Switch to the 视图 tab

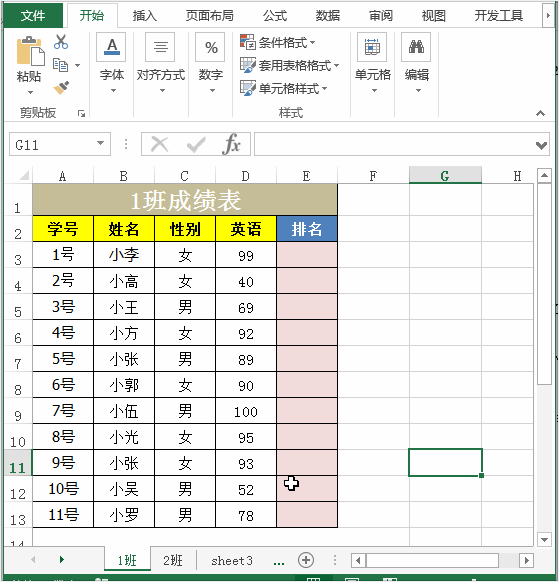434,16
